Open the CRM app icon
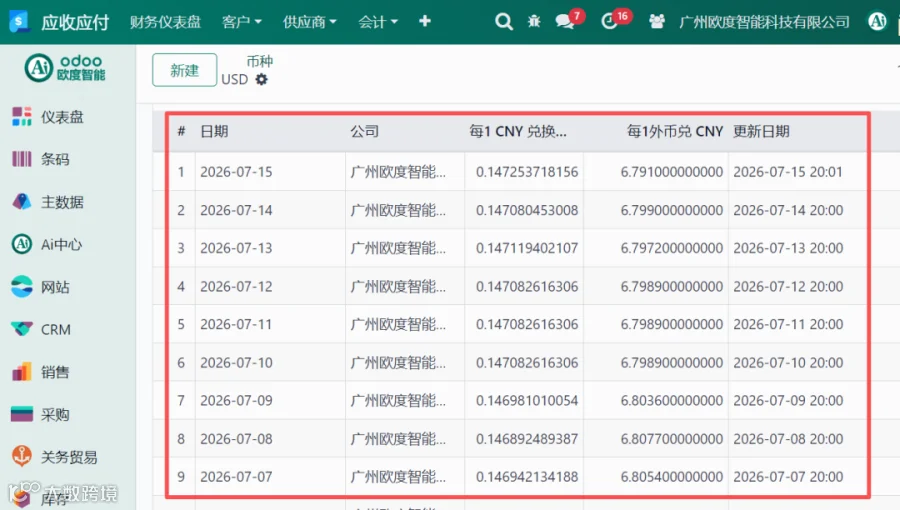 coord(22,329)
